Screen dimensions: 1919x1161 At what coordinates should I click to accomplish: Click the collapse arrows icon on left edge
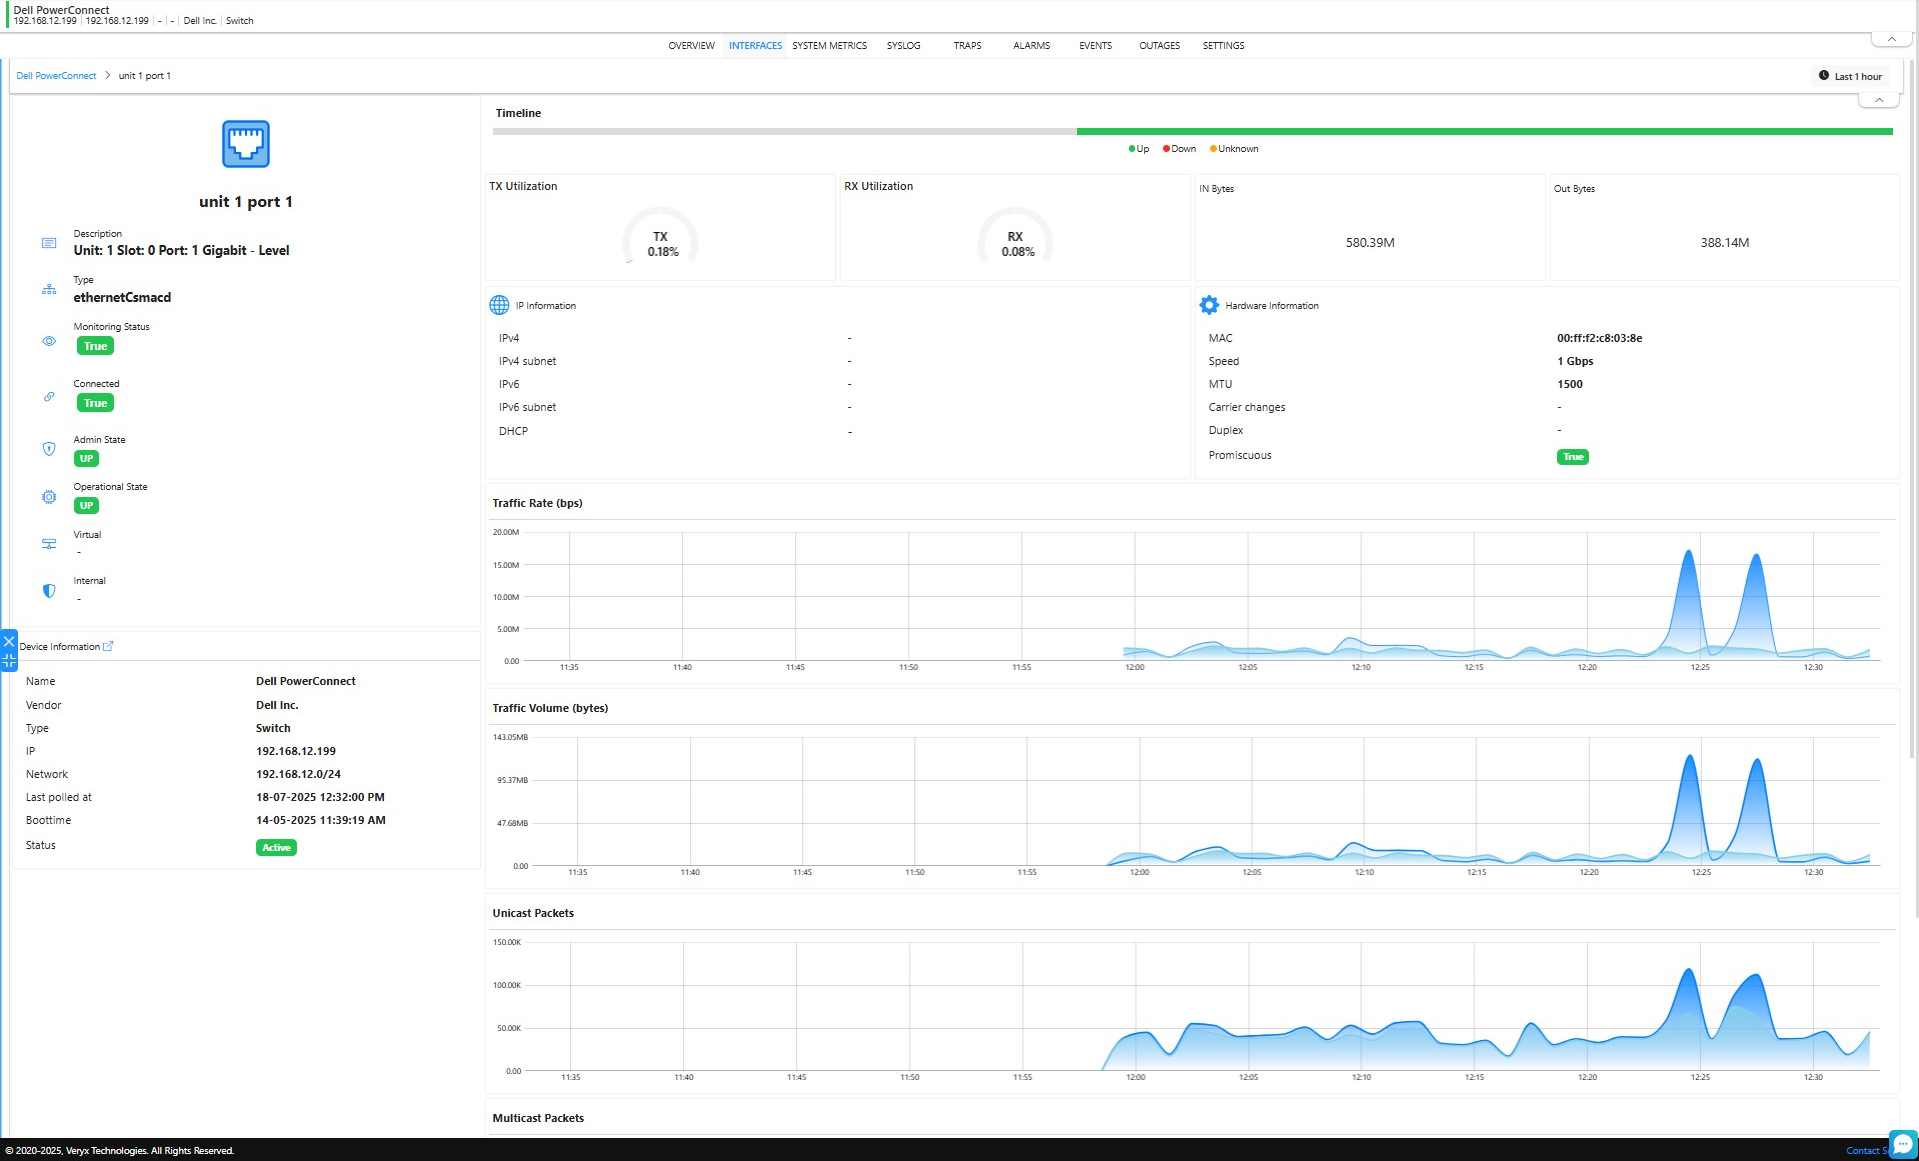(x=9, y=660)
